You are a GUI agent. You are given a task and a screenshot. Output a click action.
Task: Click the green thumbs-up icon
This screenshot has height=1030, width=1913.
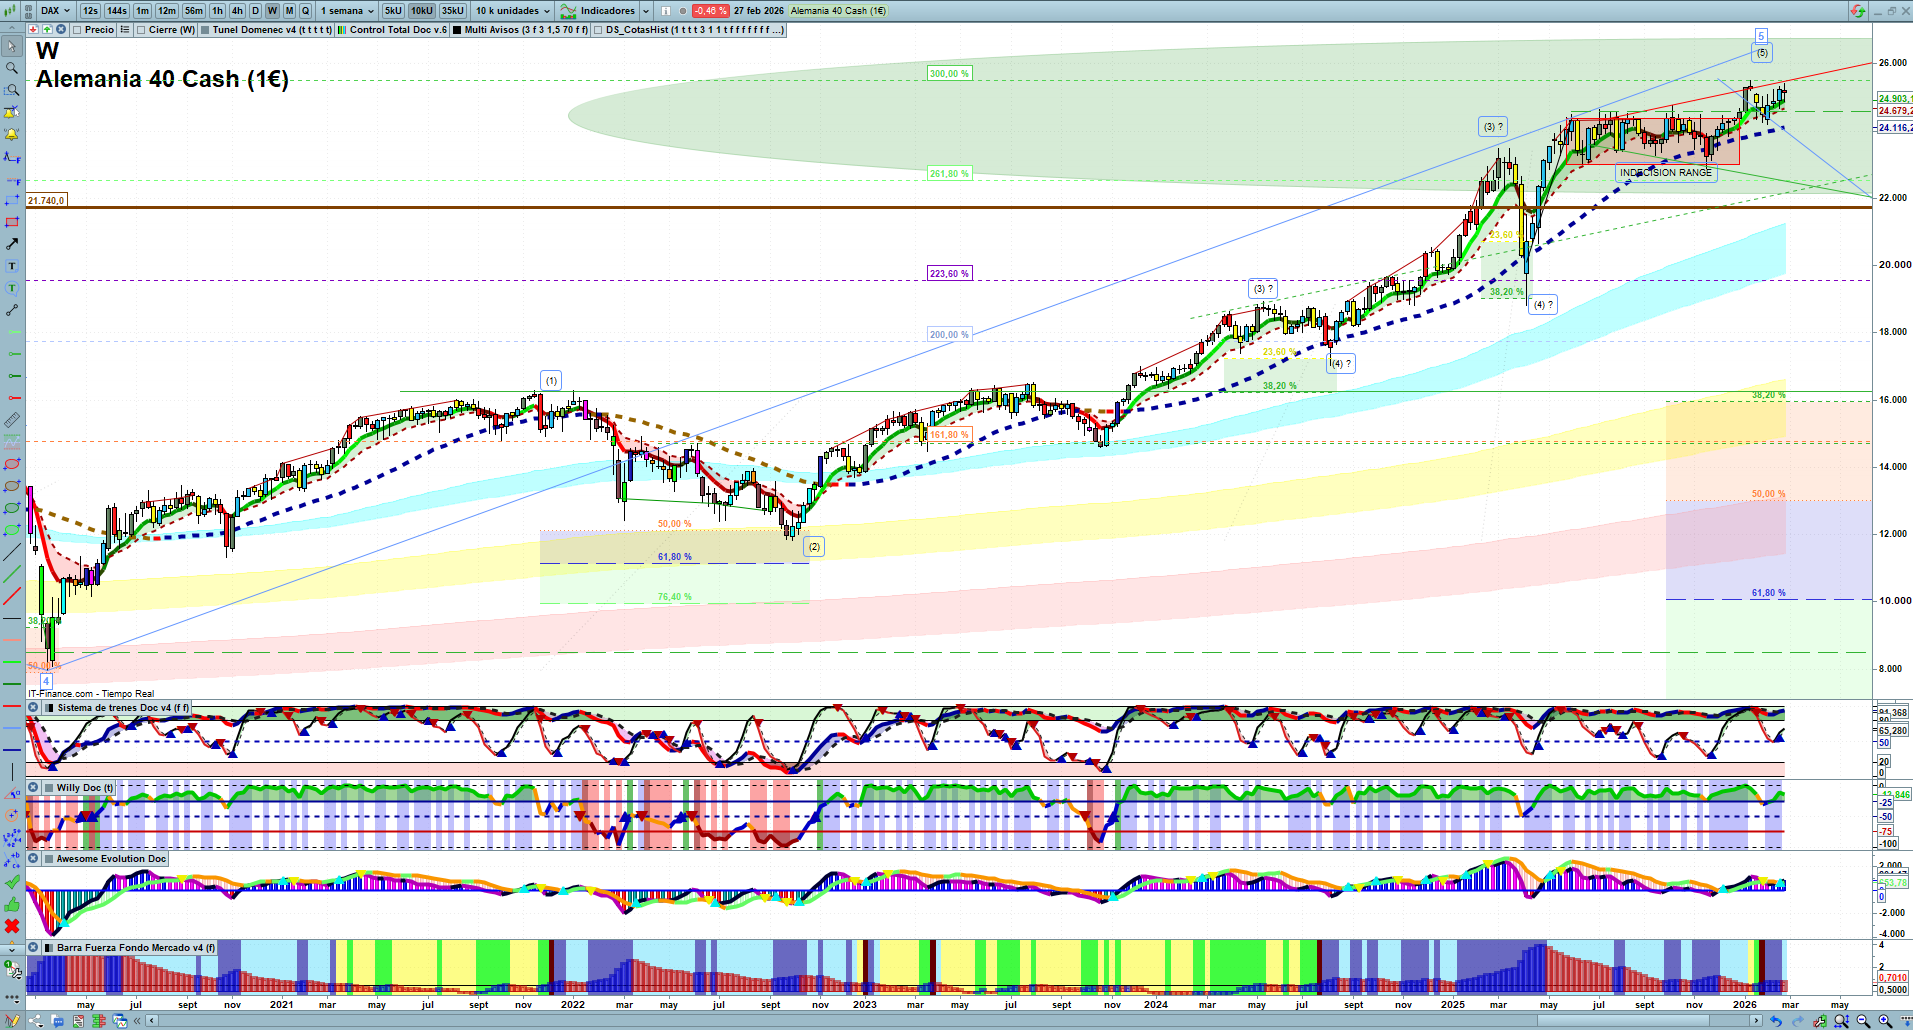pos(12,904)
